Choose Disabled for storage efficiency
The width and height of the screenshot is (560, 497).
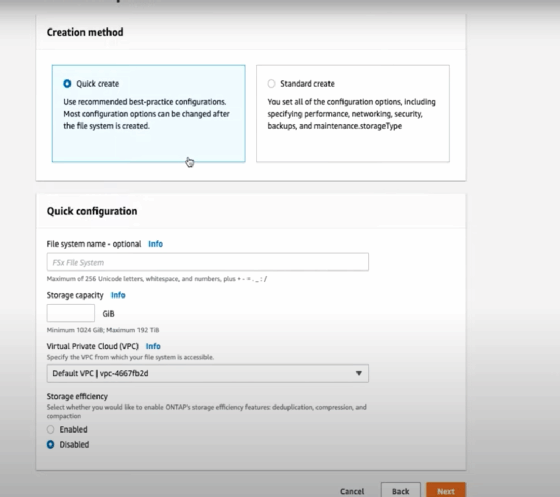click(50, 445)
